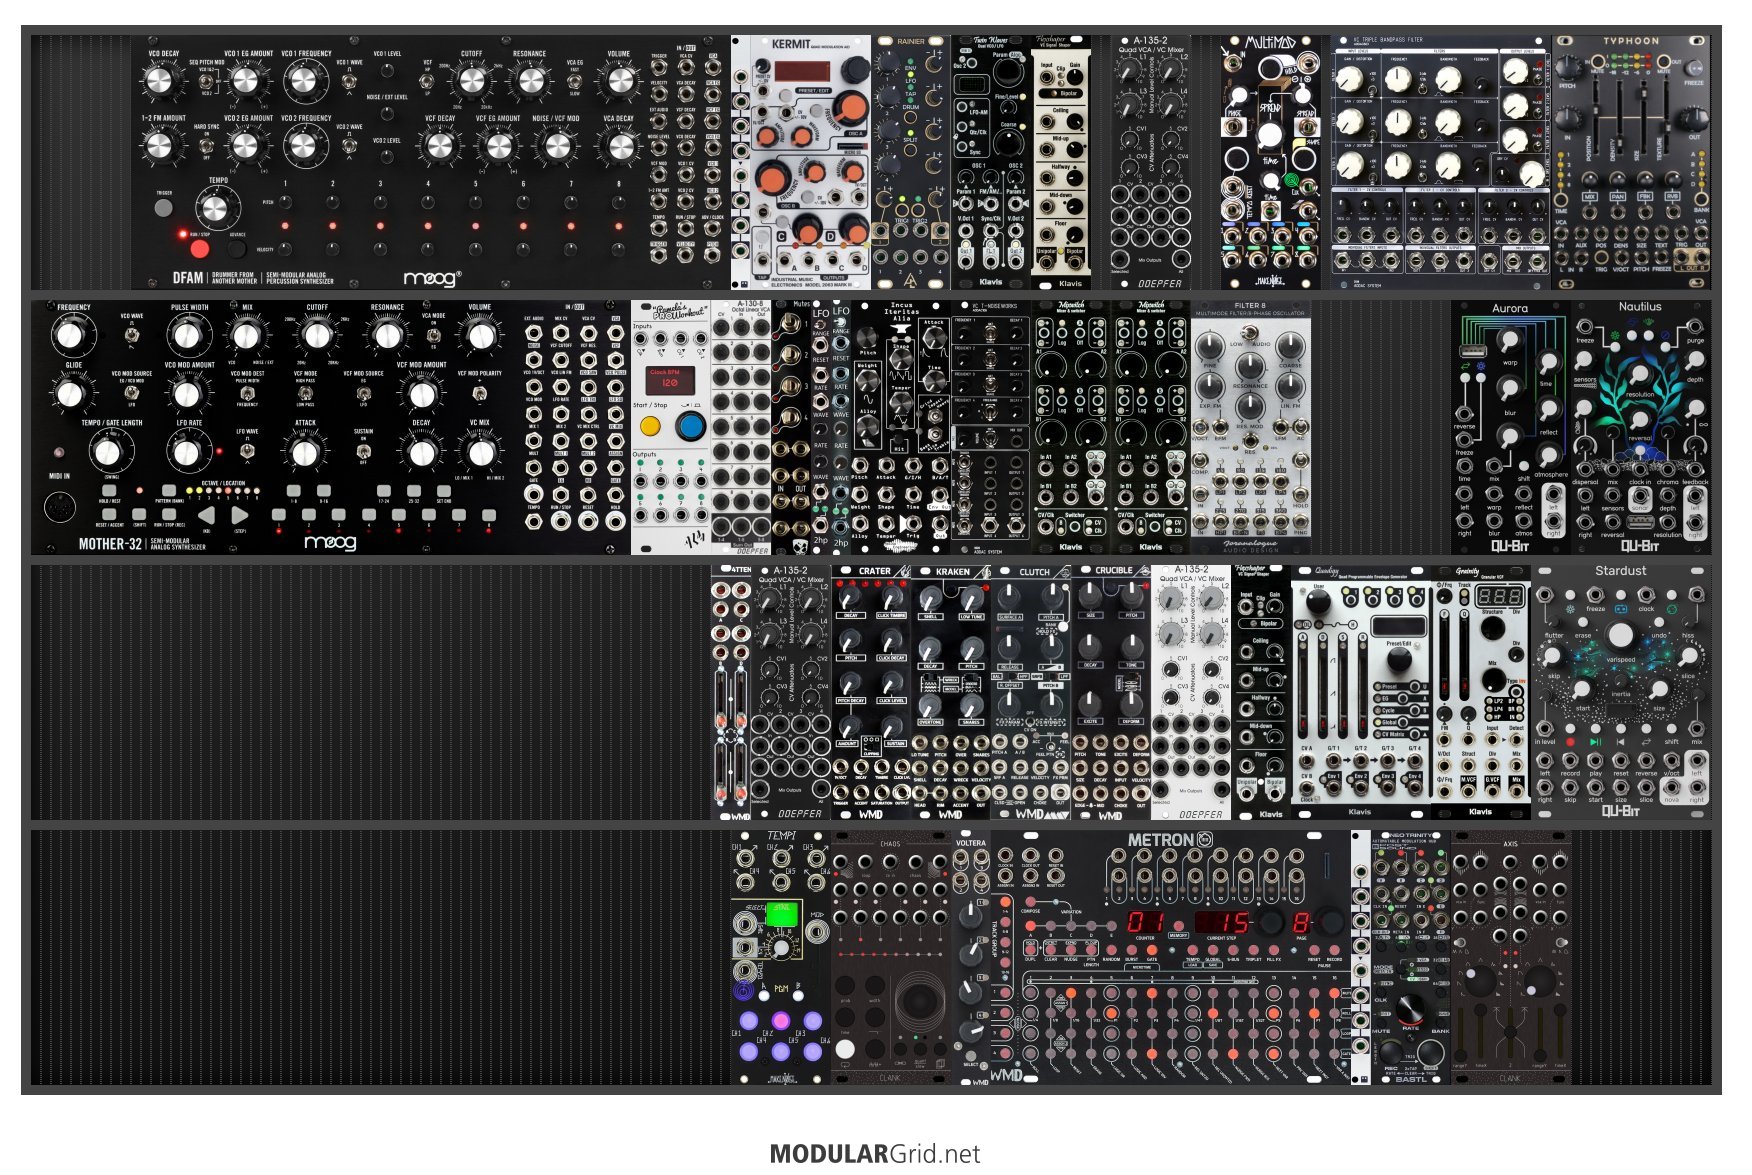Select the Typhoon module
Viewport: 1752px width, 1175px height.
click(x=1631, y=162)
